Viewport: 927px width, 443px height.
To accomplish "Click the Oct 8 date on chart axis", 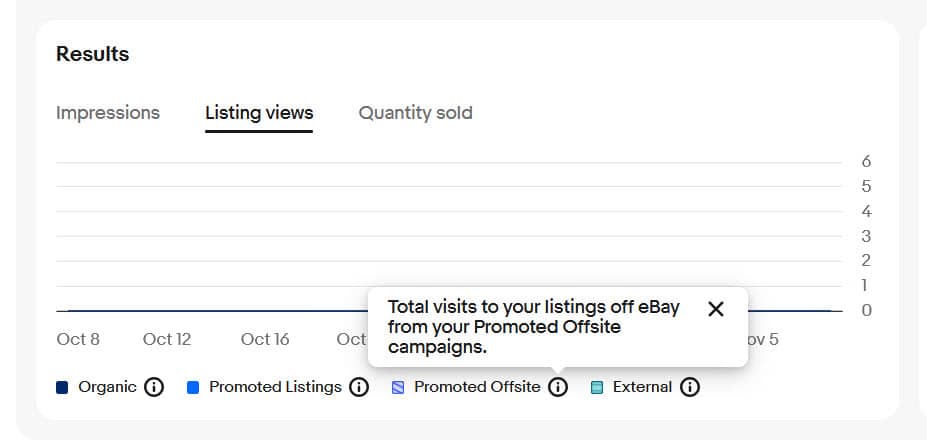I will (x=78, y=339).
